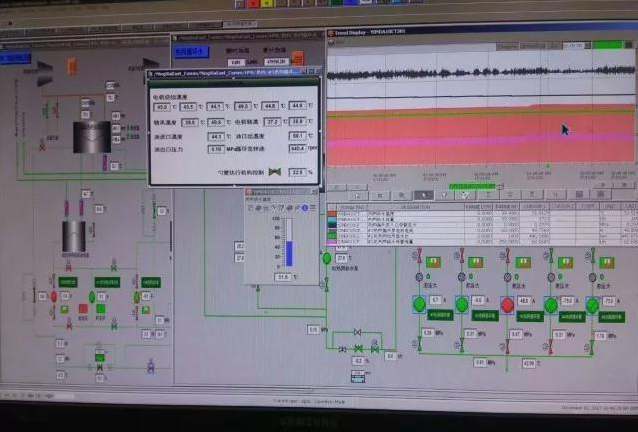Click the DESCRIPTION column header in trend legend
This screenshot has height=432, width=638.
[x=415, y=207]
